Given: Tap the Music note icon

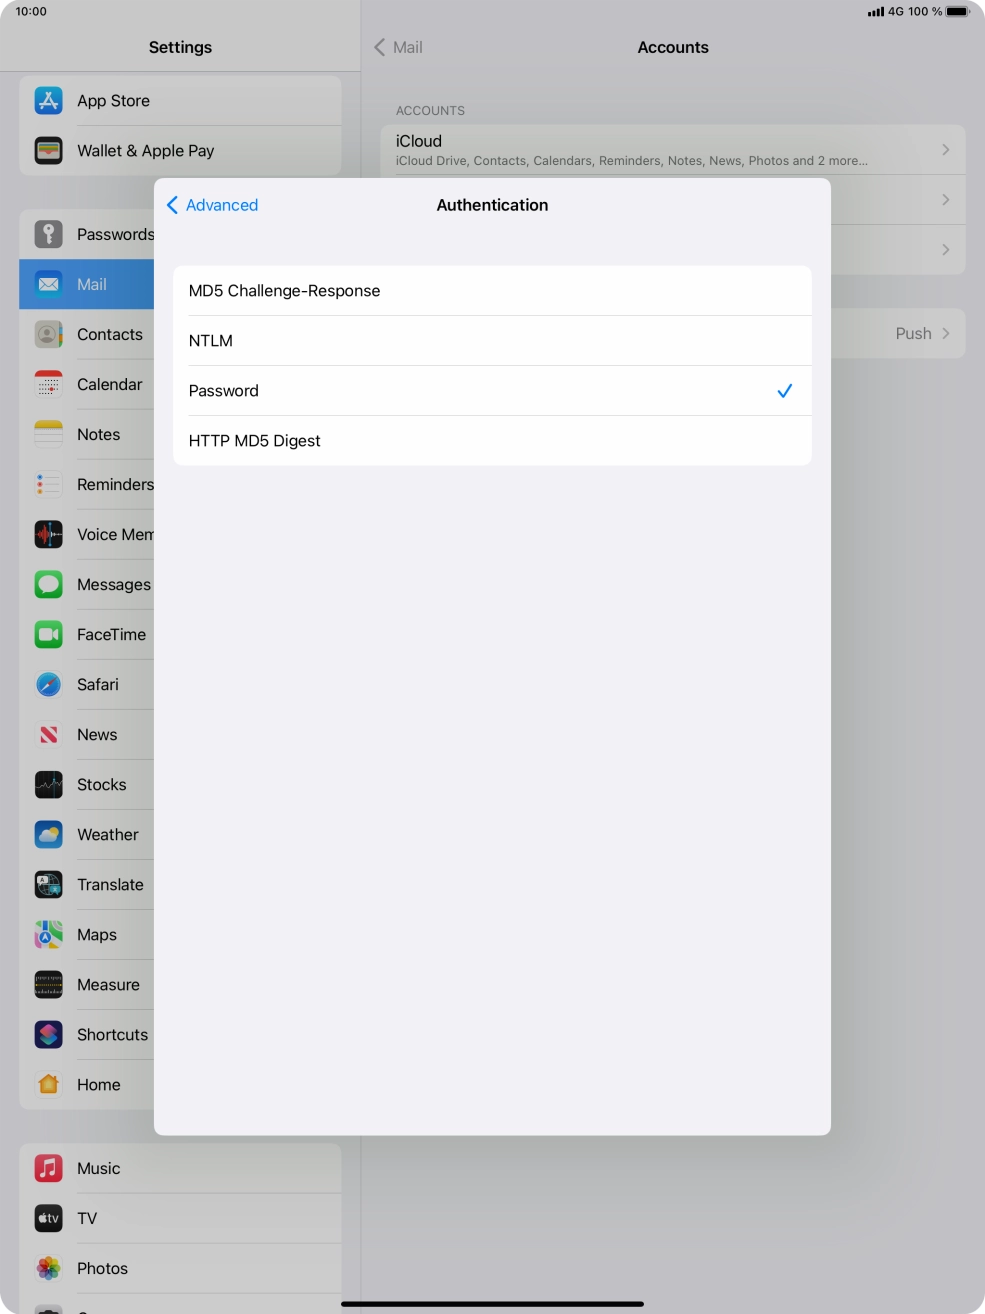Looking at the screenshot, I should (x=48, y=1169).
